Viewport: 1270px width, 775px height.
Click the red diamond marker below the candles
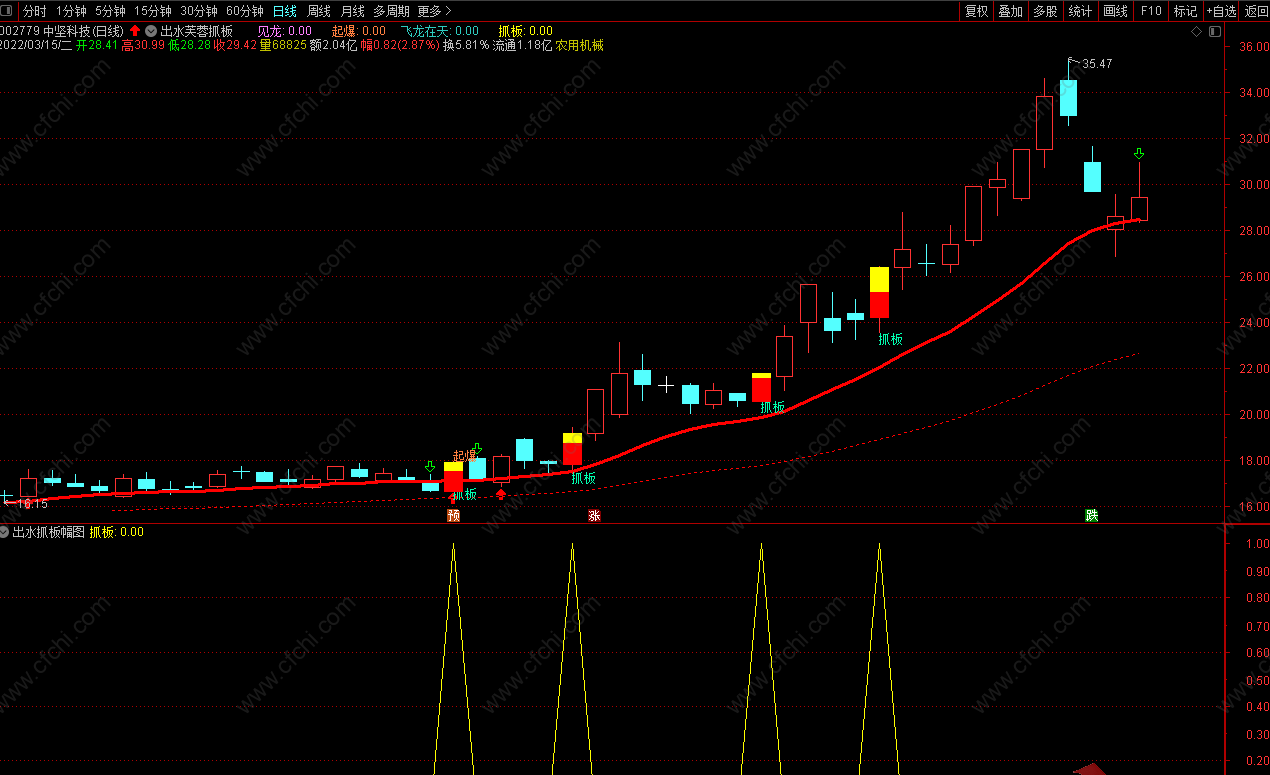coord(501,494)
